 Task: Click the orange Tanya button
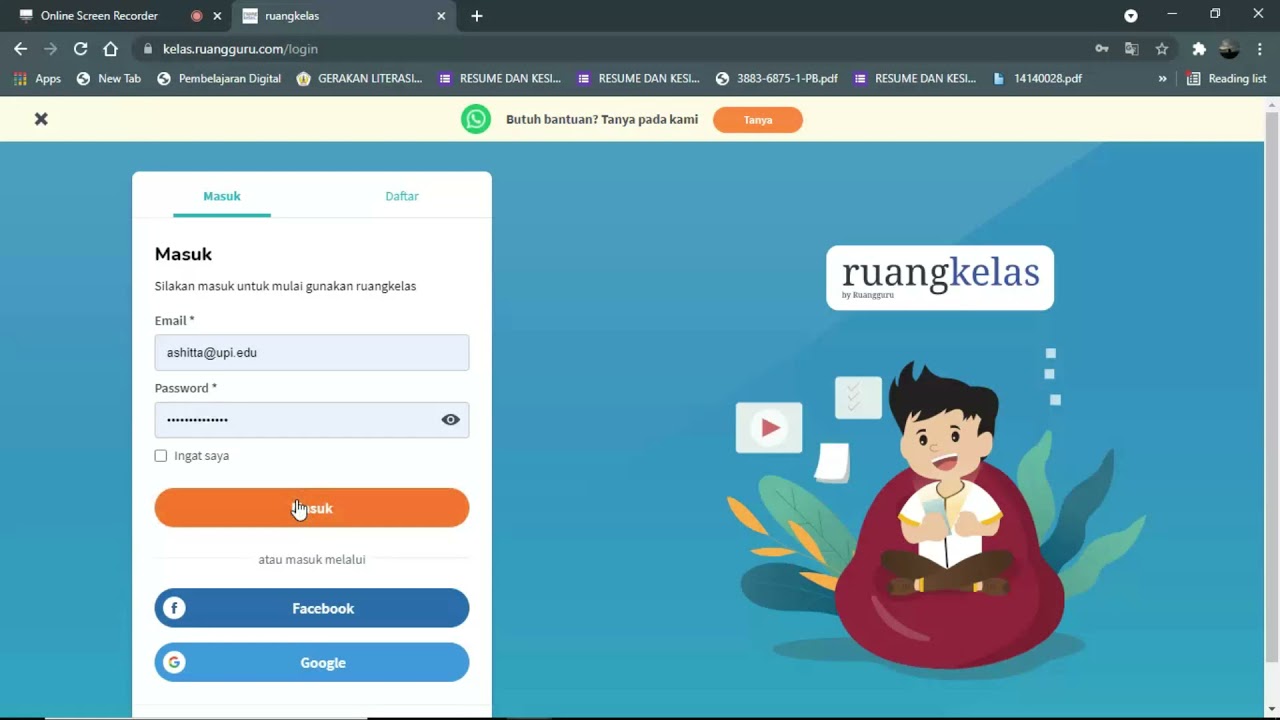758,120
